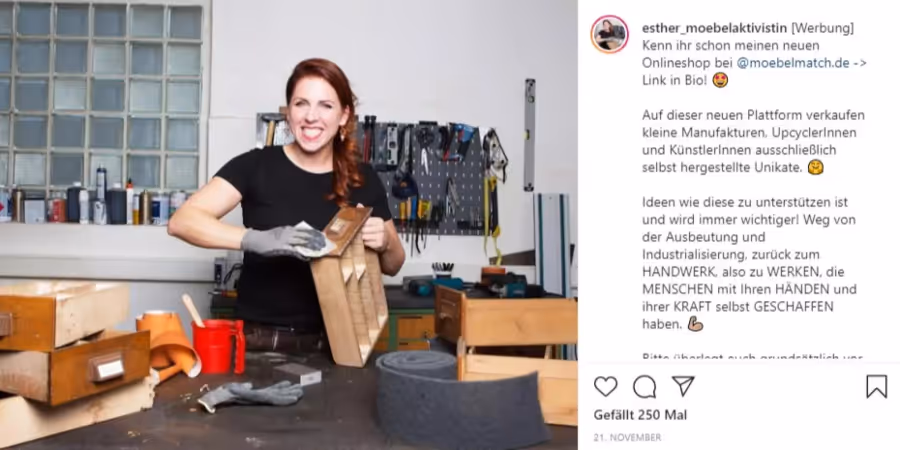Click the workshop photo of the woman
900x450 pixels.
(x=289, y=225)
